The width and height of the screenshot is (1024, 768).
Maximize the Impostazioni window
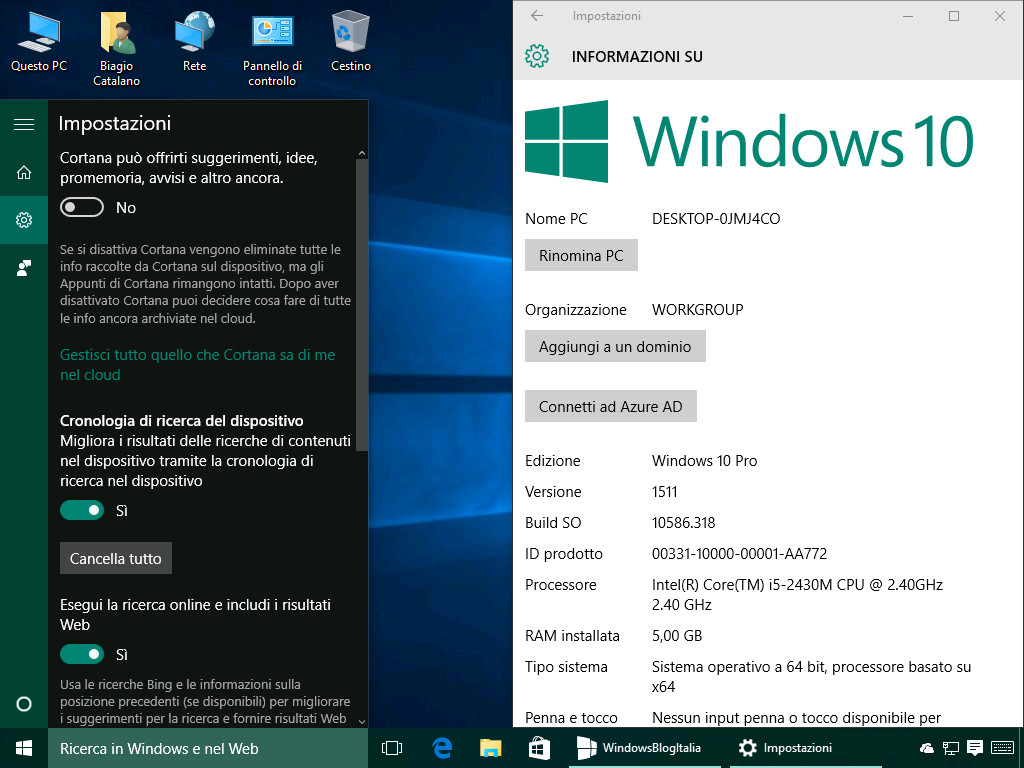(954, 16)
